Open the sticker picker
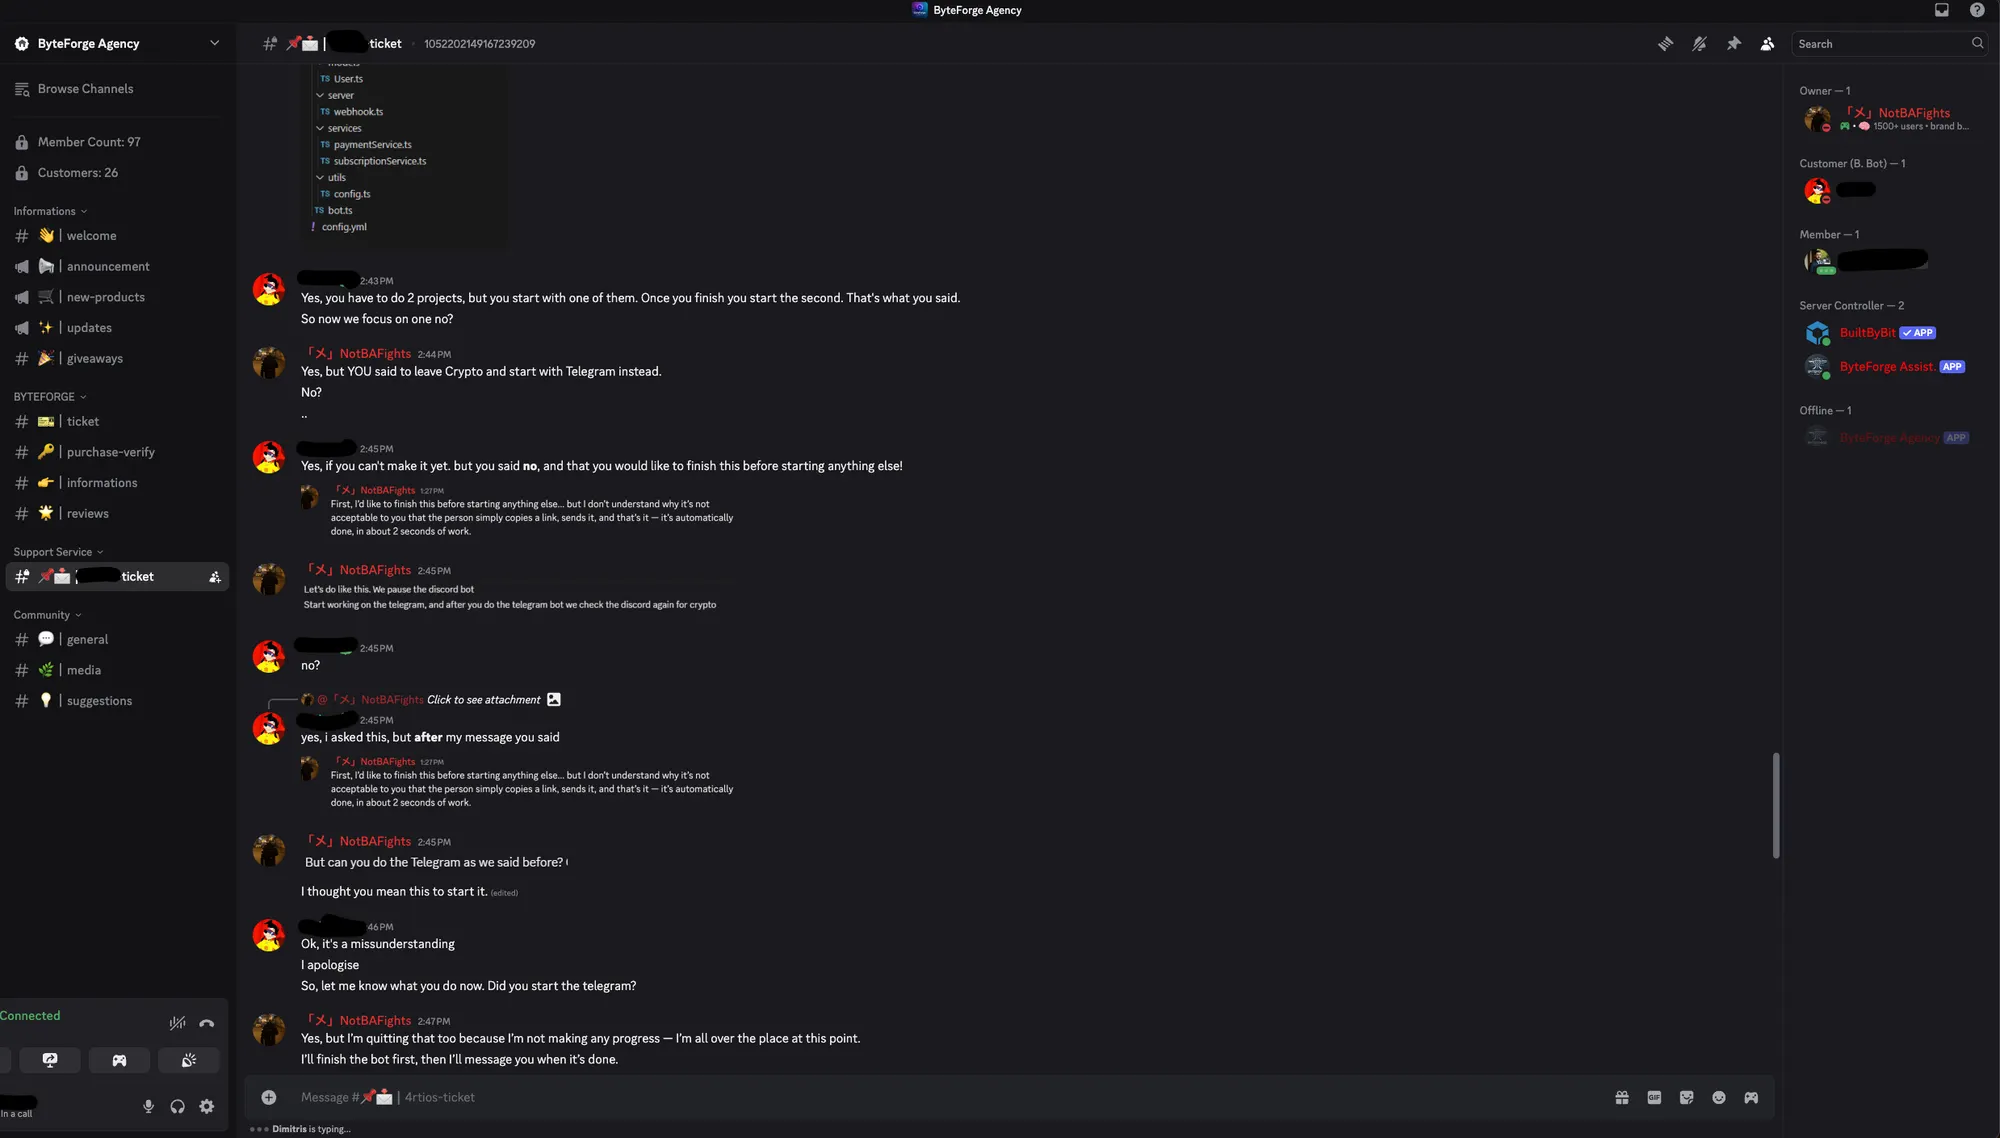The image size is (2000, 1138). pos(1686,1097)
